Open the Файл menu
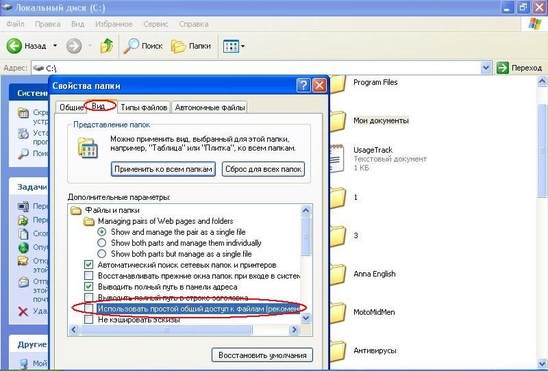The image size is (548, 371). point(15,24)
